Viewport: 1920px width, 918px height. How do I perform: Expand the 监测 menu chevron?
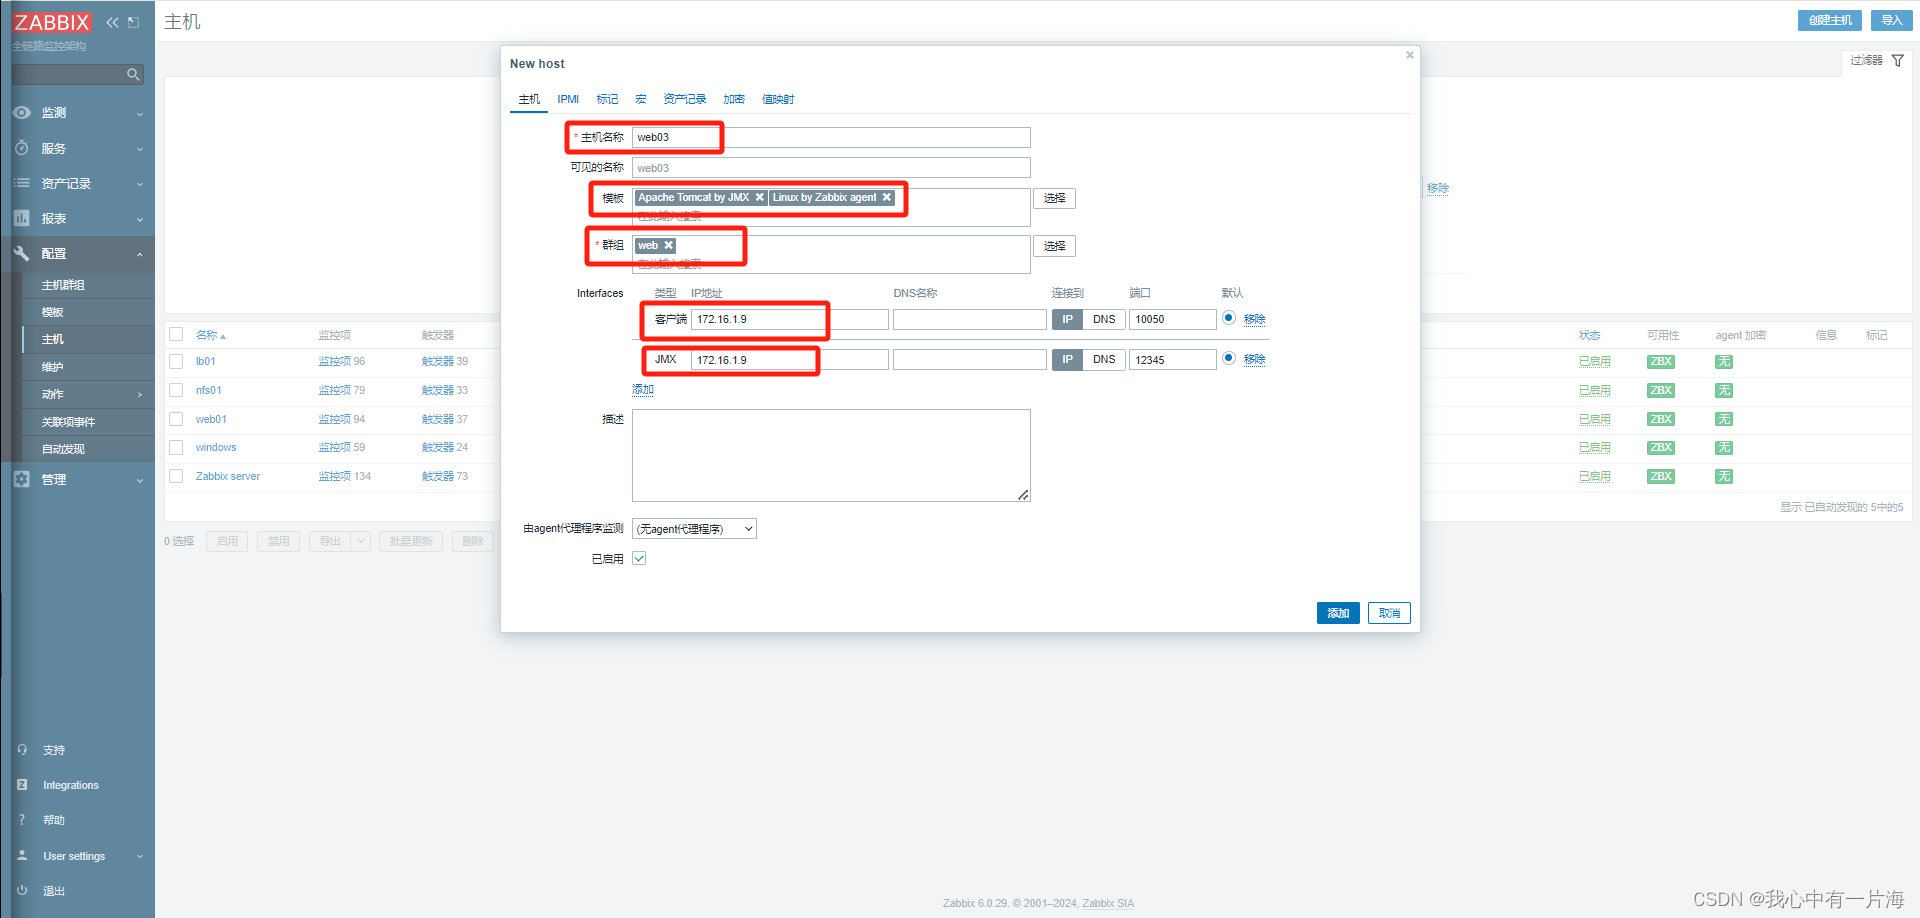point(140,114)
